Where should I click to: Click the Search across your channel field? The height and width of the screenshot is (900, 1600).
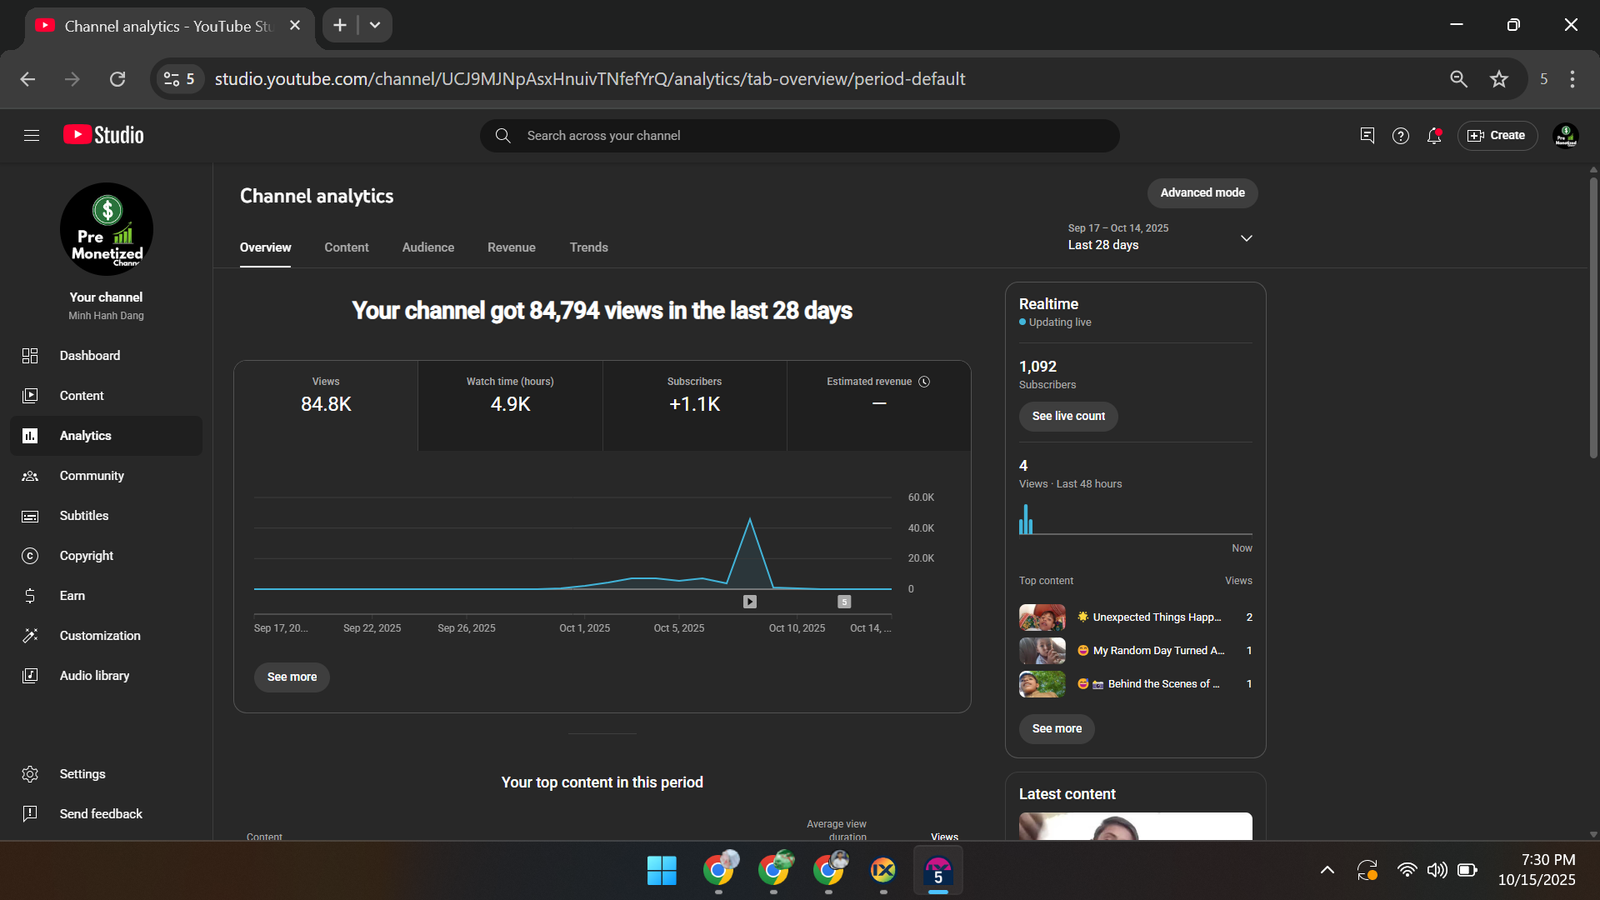pyautogui.click(x=800, y=136)
